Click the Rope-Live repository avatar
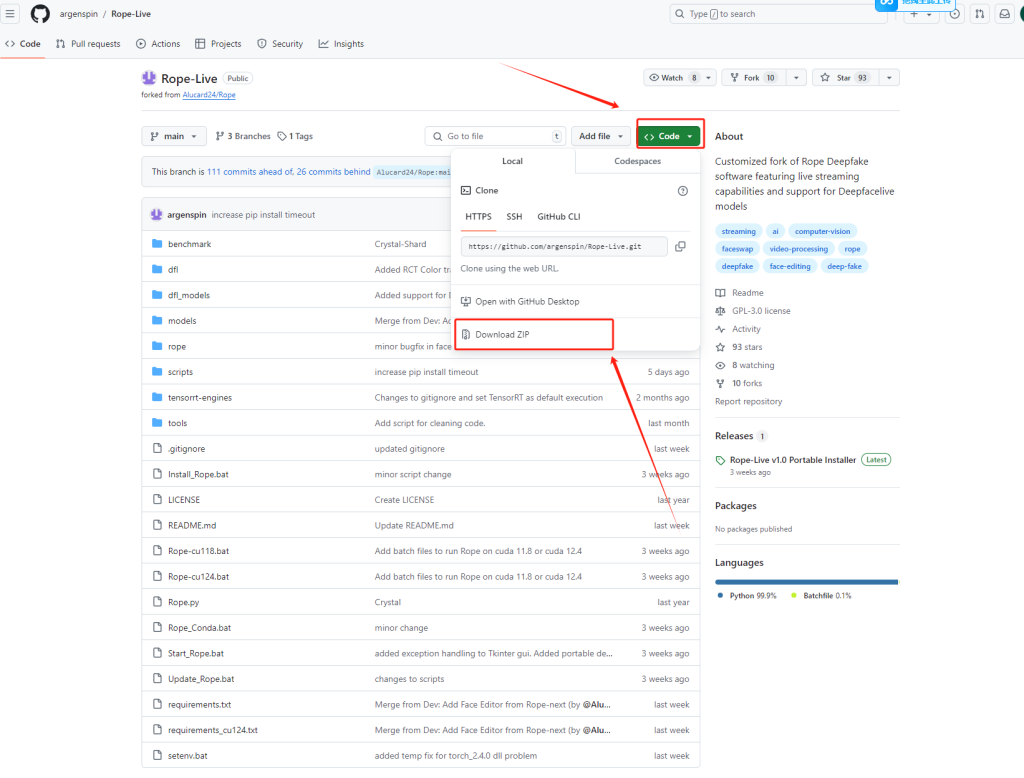The height and width of the screenshot is (778, 1024). (x=149, y=78)
